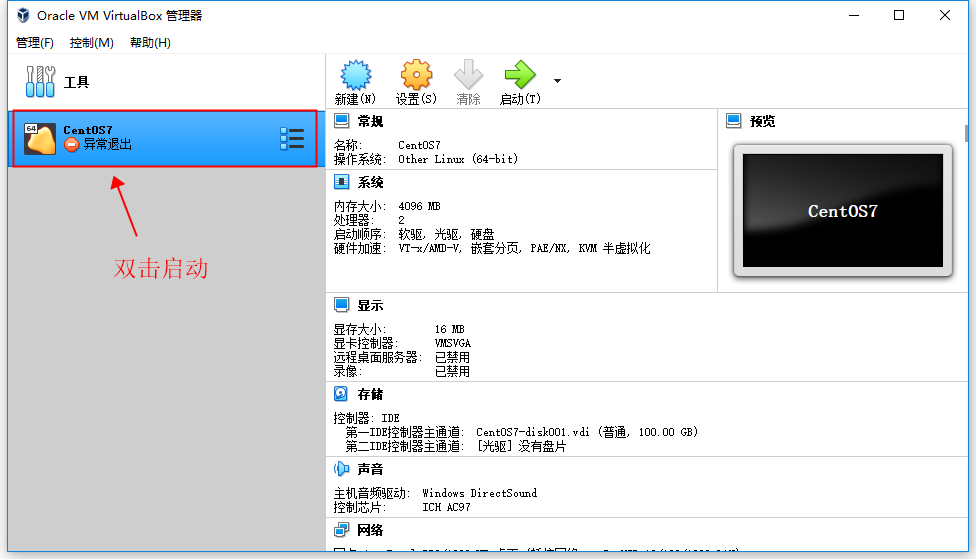
Task: Open the 存储 section header link
Action: pos(370,395)
